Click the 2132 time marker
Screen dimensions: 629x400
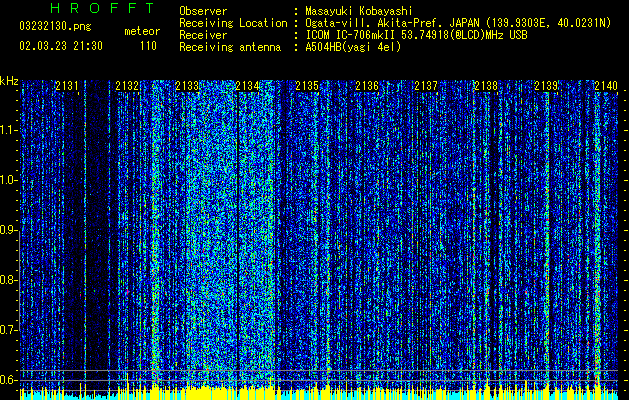coord(127,86)
